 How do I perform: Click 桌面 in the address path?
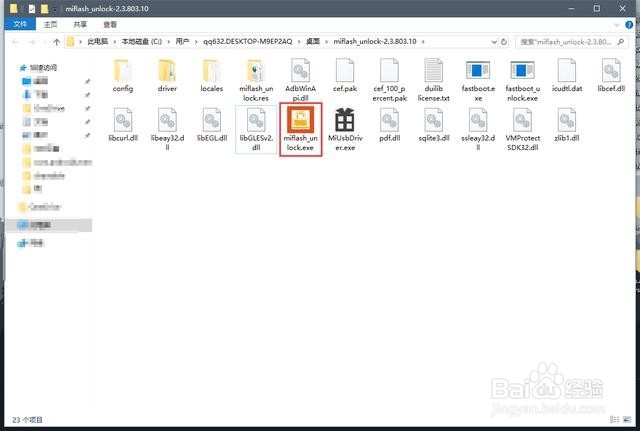tap(313, 42)
